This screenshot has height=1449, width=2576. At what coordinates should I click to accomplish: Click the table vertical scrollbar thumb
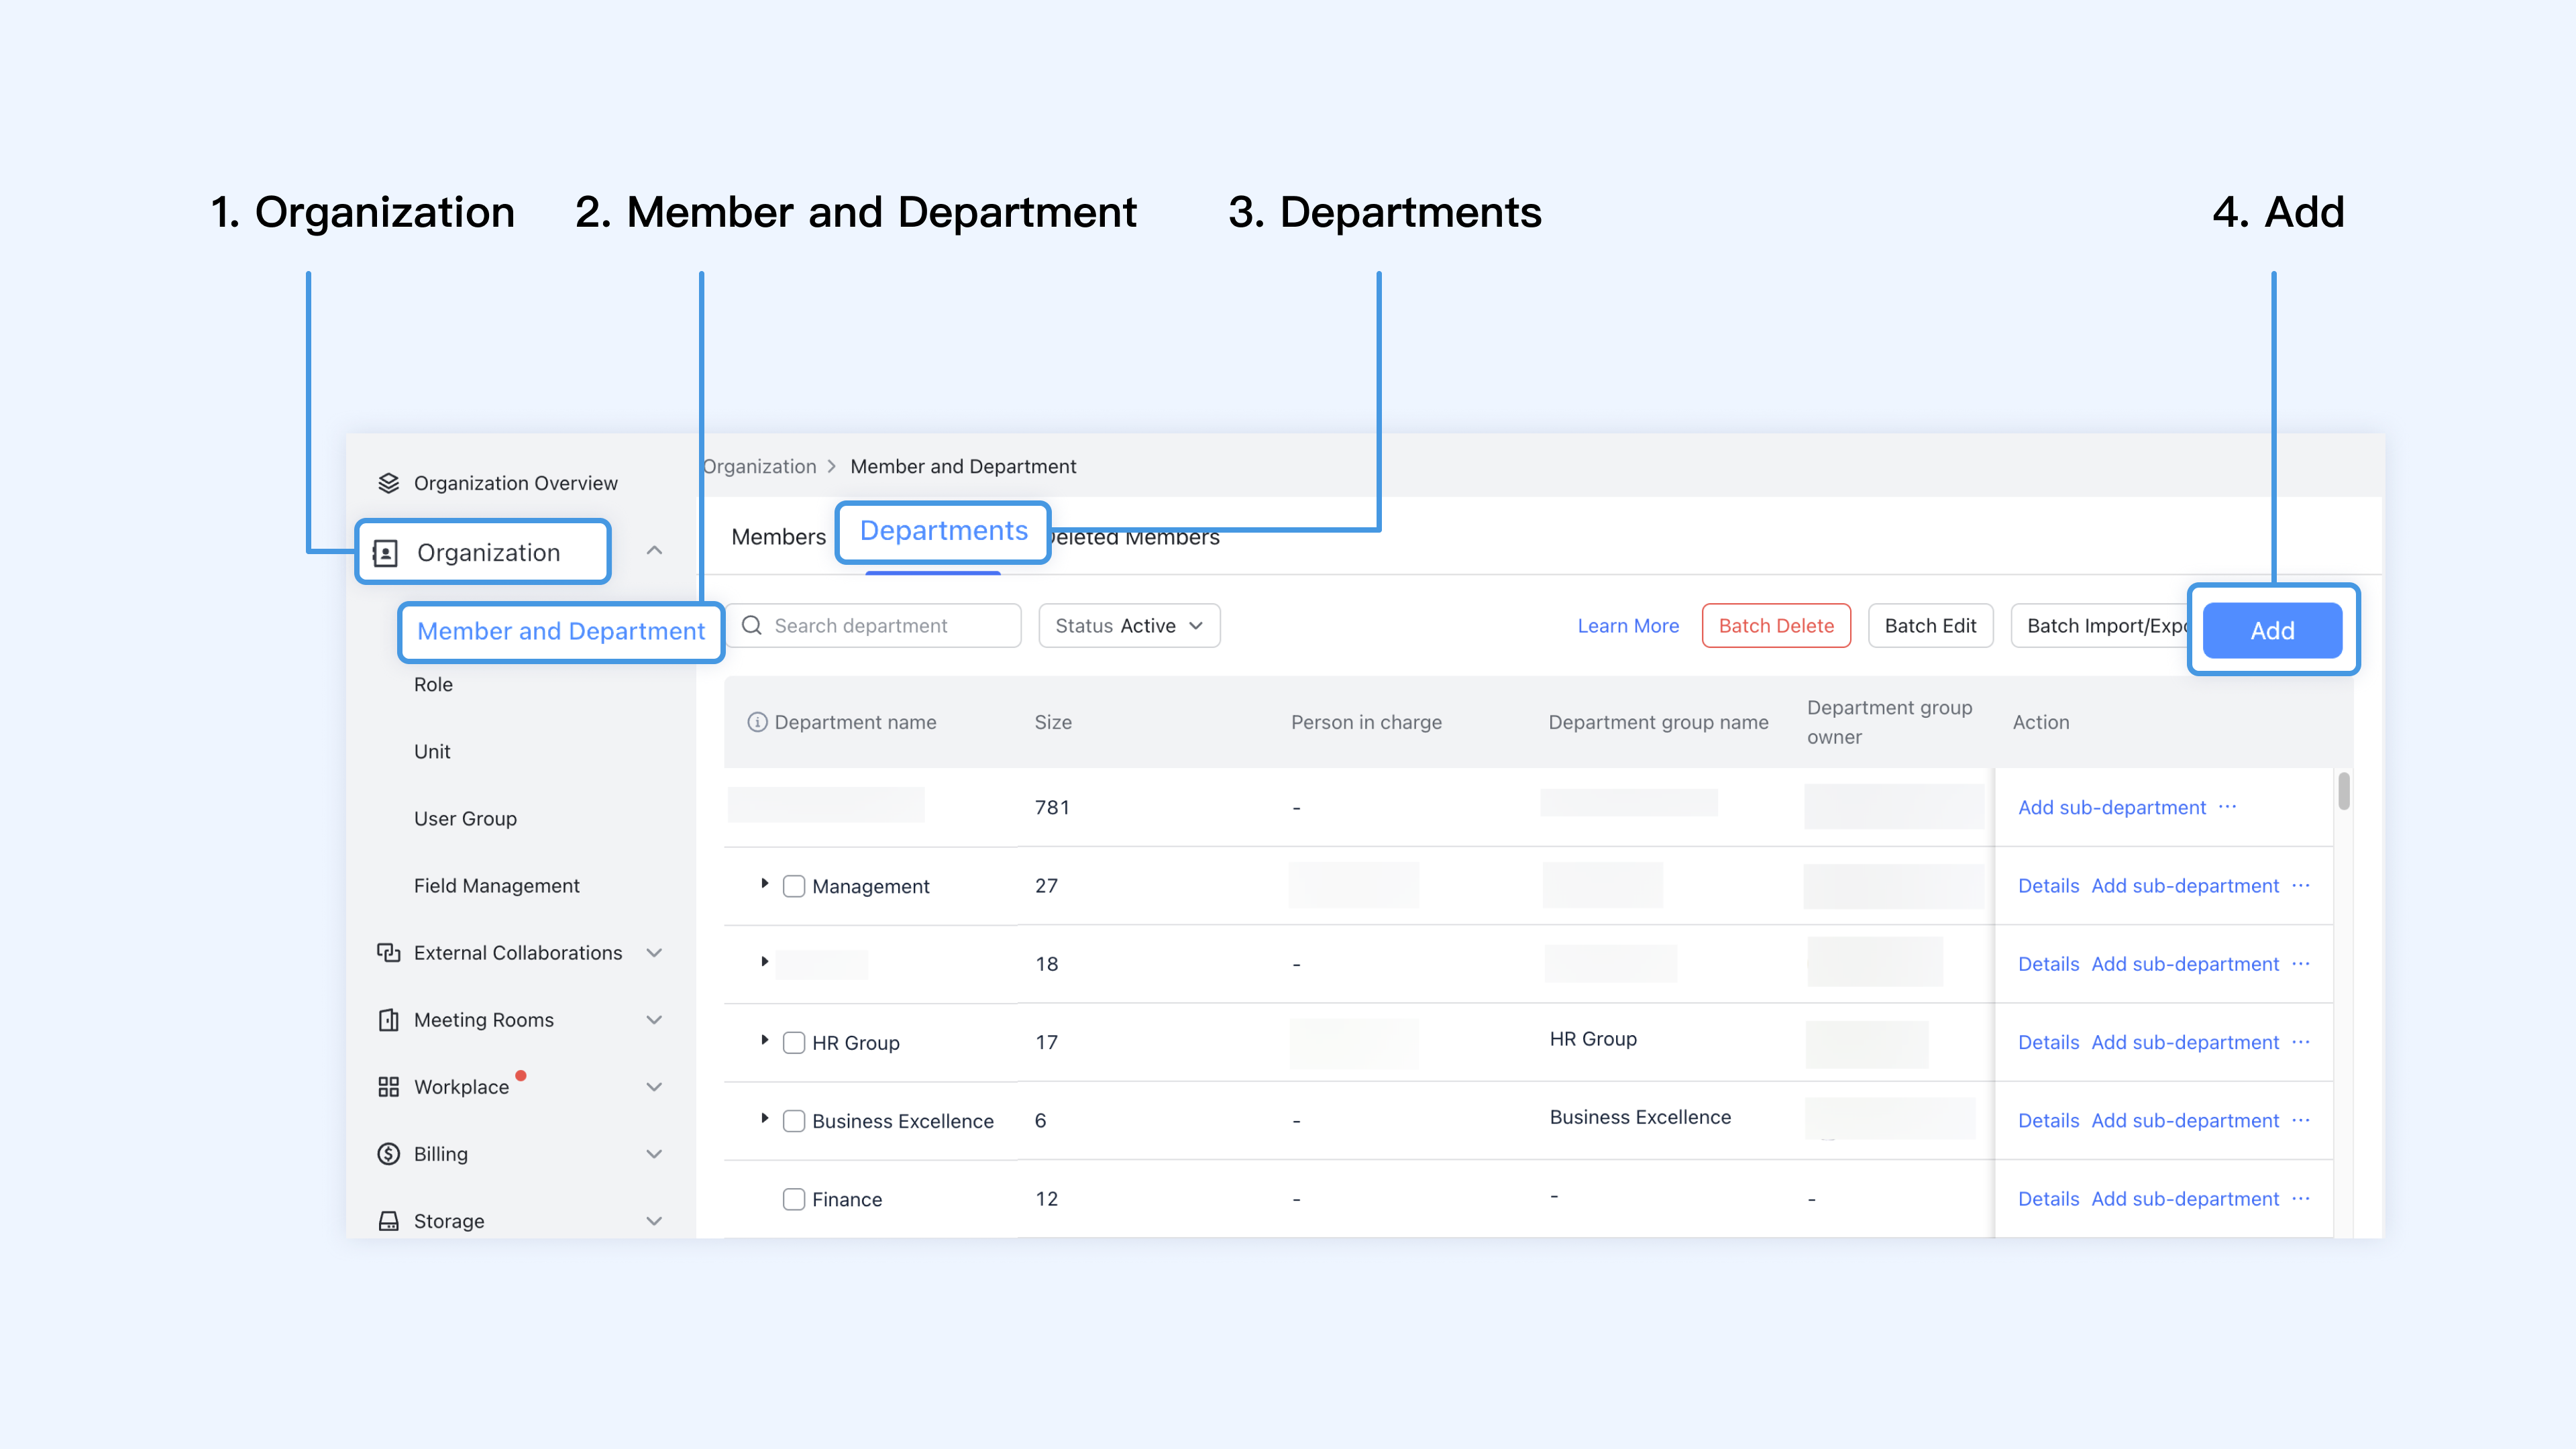[x=2343, y=792]
